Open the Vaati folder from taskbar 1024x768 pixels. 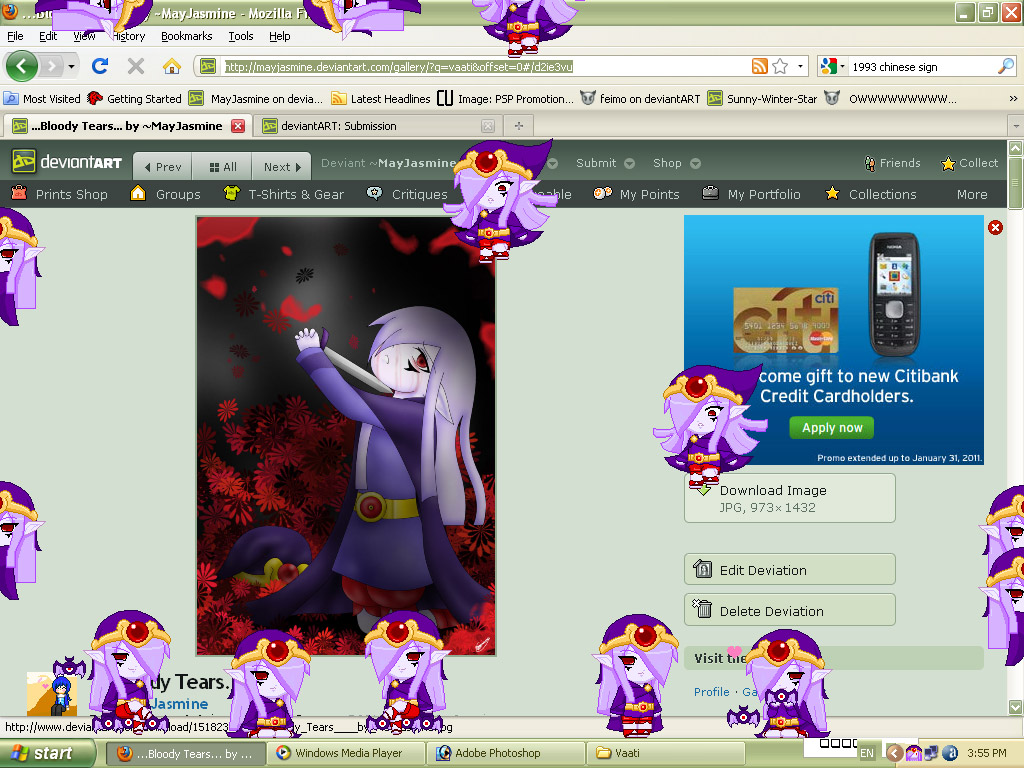pos(665,753)
